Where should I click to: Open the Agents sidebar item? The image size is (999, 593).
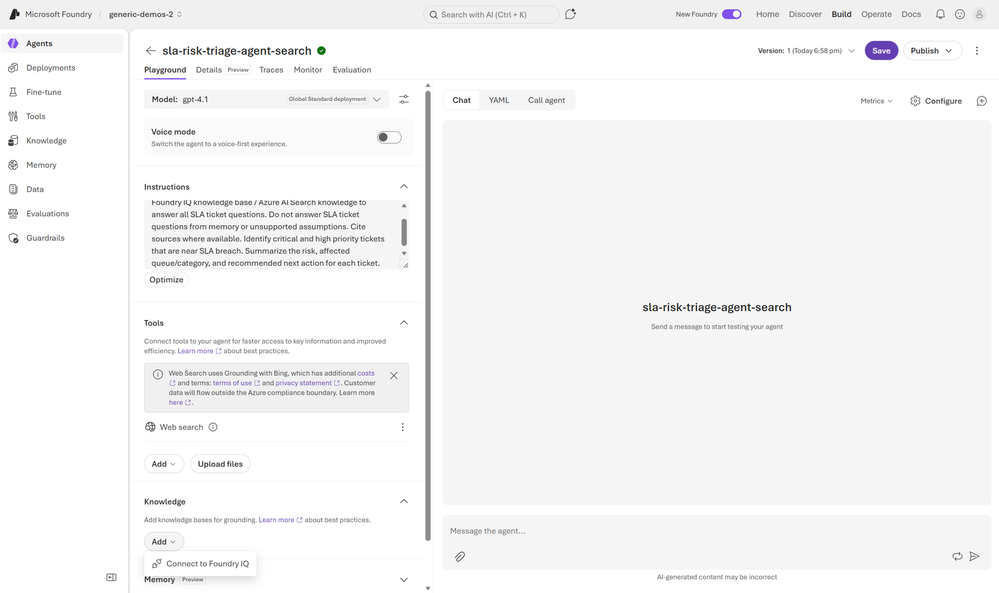[62, 43]
